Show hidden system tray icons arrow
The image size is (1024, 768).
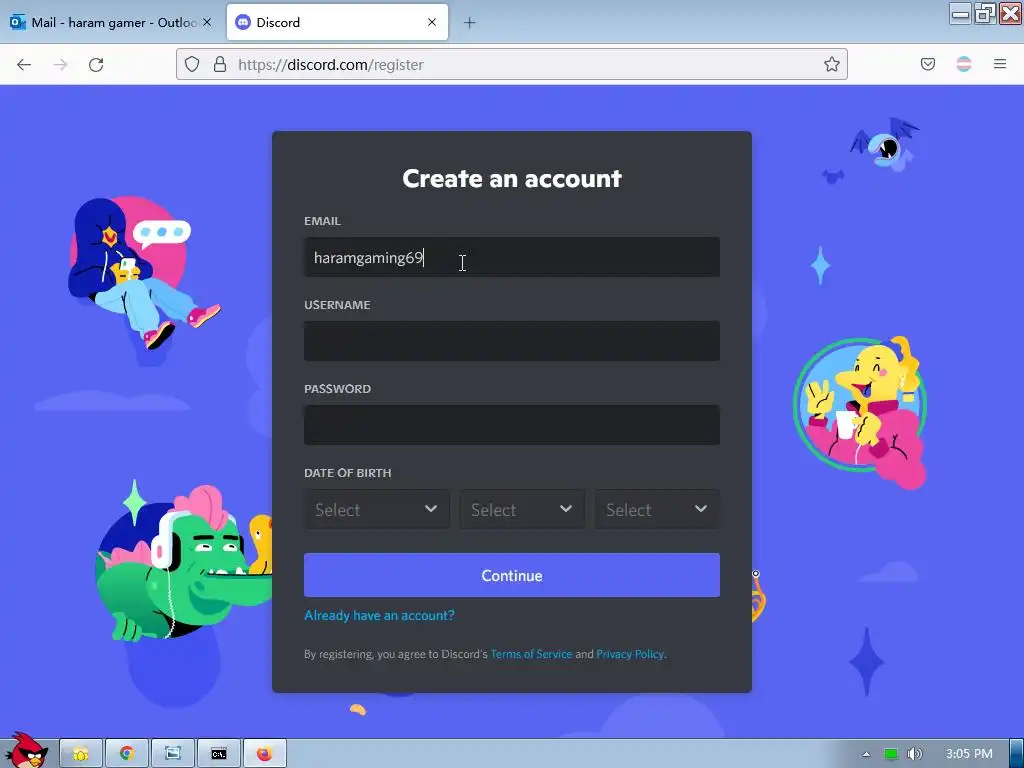click(866, 754)
